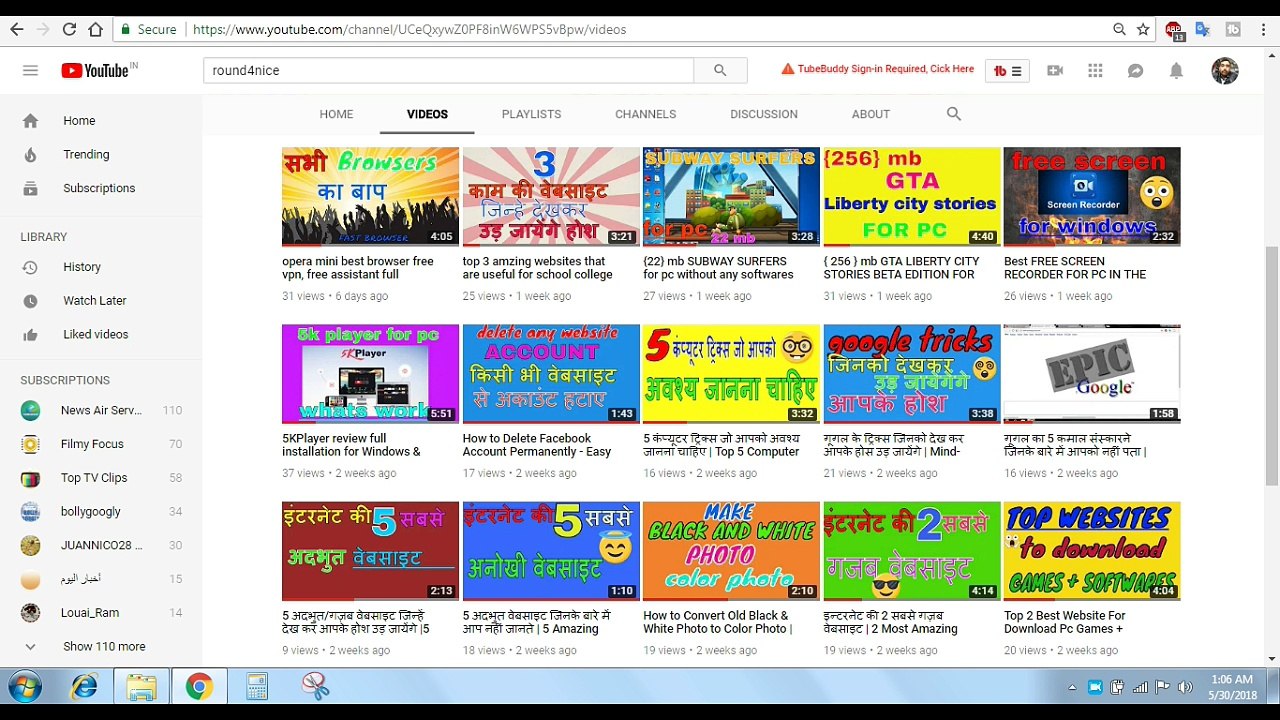Show hidden system tray icons arrow
The width and height of the screenshot is (1280, 720).
[1072, 687]
